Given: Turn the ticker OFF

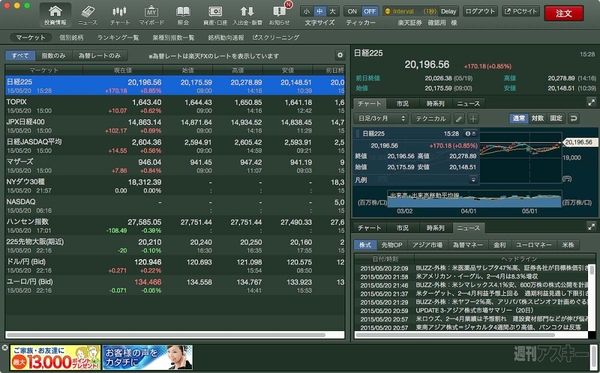Looking at the screenshot, I should tap(369, 11).
